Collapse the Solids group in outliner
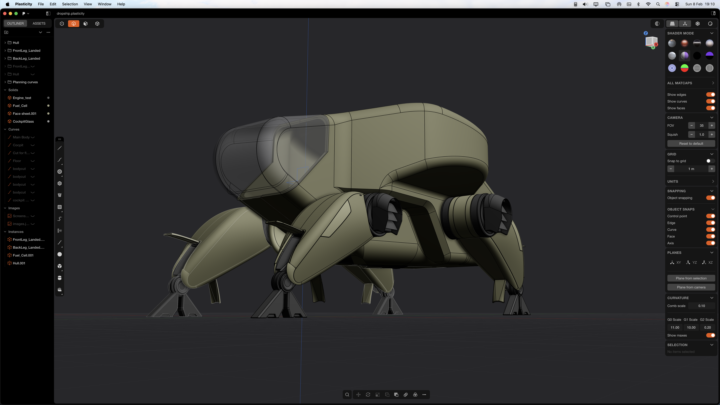The width and height of the screenshot is (720, 405). tap(5, 90)
